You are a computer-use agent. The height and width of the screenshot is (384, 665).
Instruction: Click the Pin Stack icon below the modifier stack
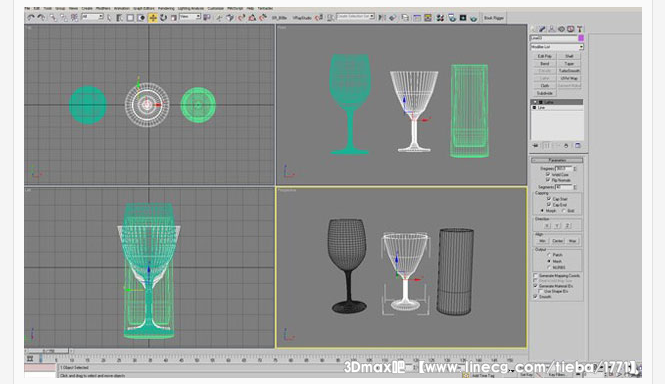point(536,146)
